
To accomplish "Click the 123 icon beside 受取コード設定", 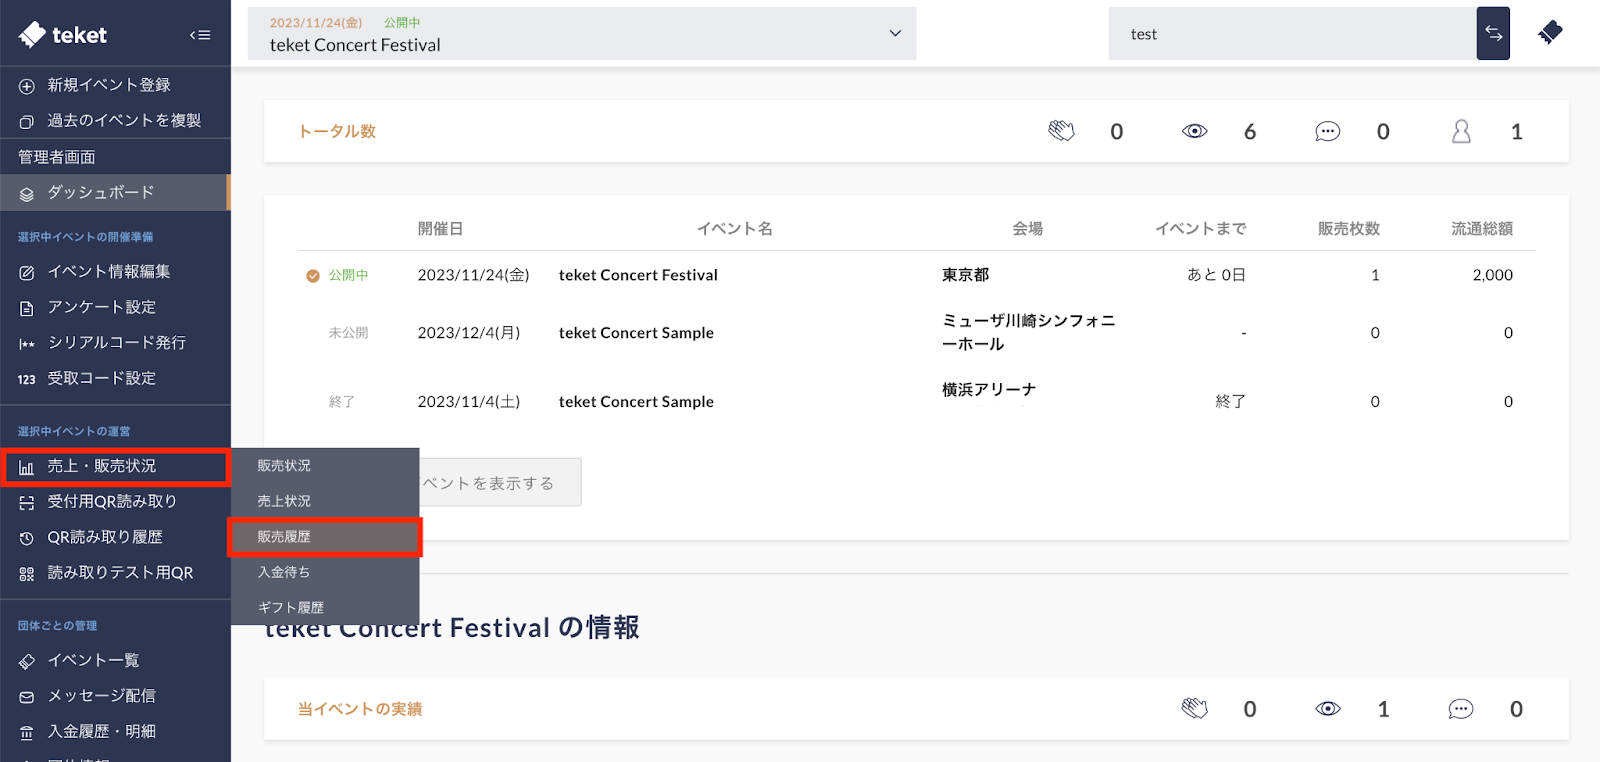I will (27, 379).
